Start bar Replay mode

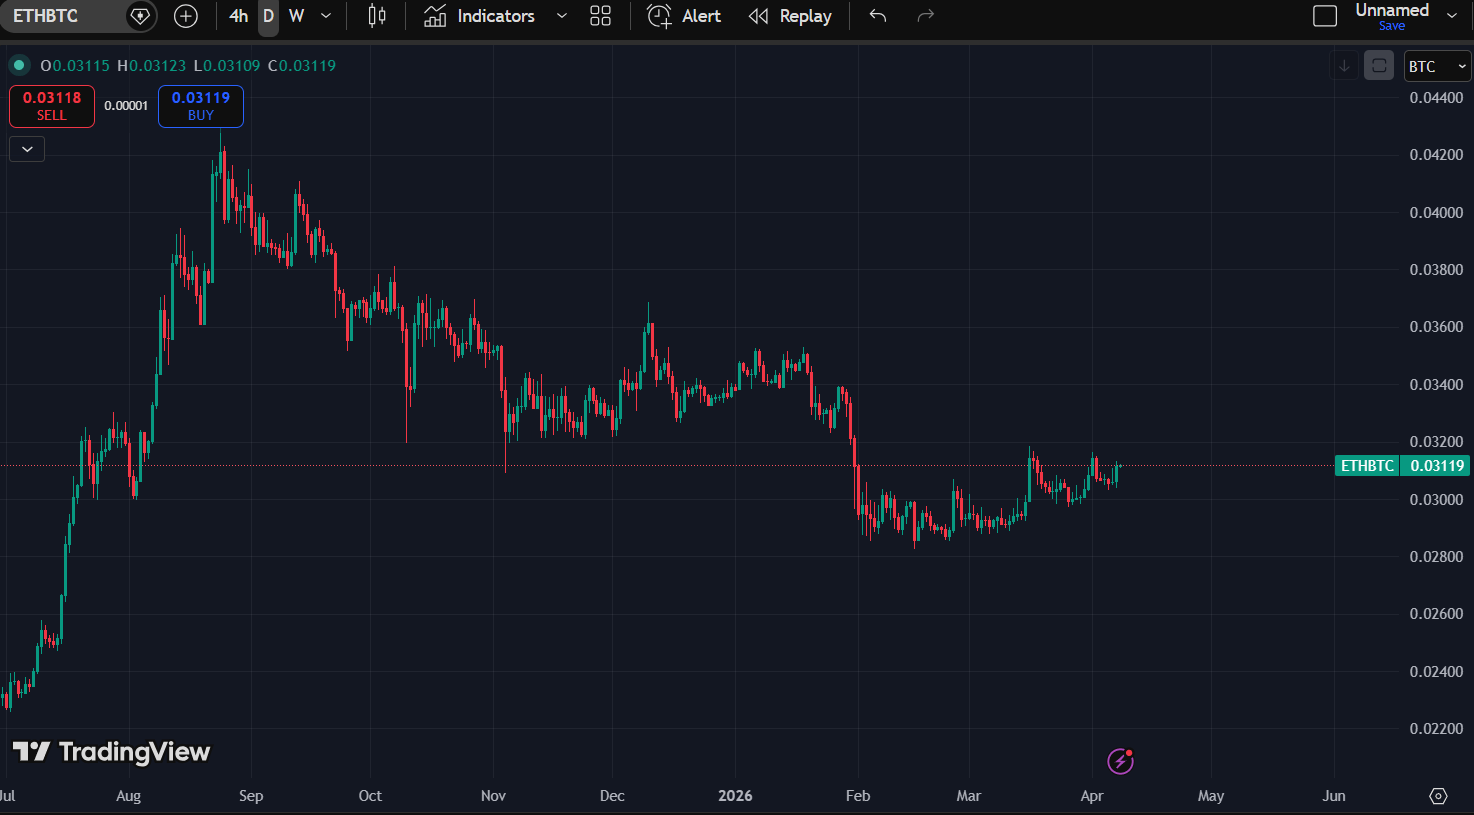[790, 16]
